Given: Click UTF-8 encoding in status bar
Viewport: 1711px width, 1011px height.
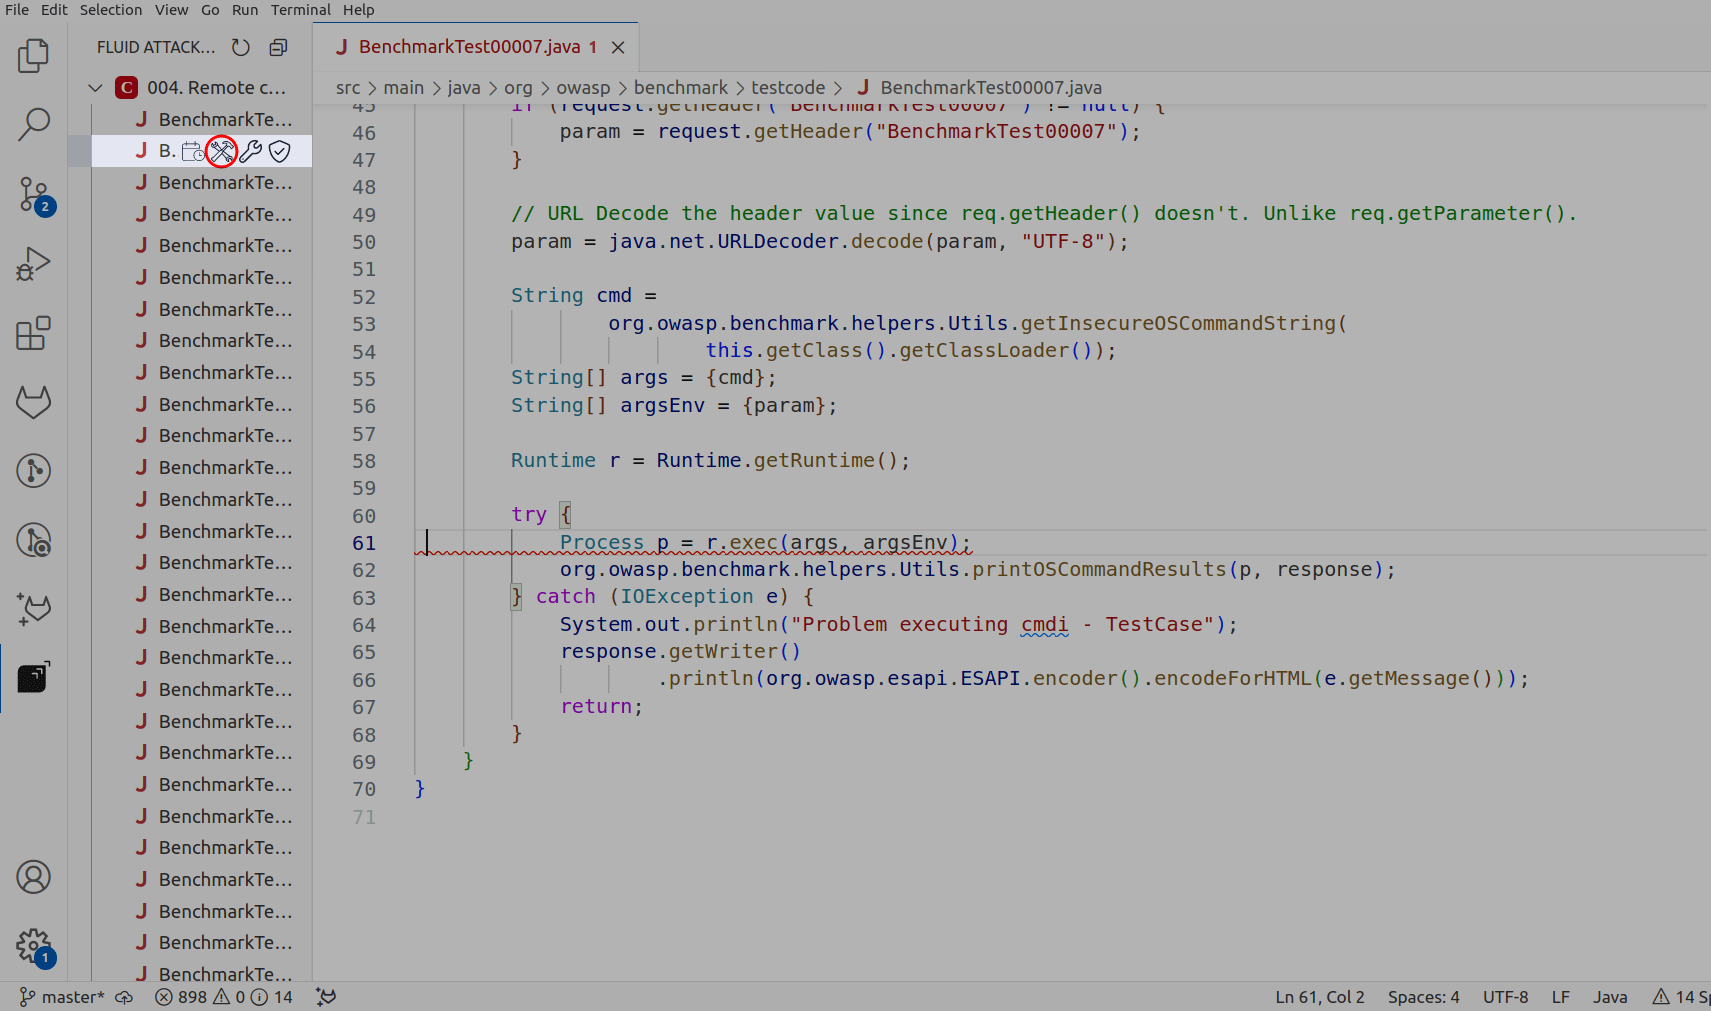Looking at the screenshot, I should [1506, 997].
